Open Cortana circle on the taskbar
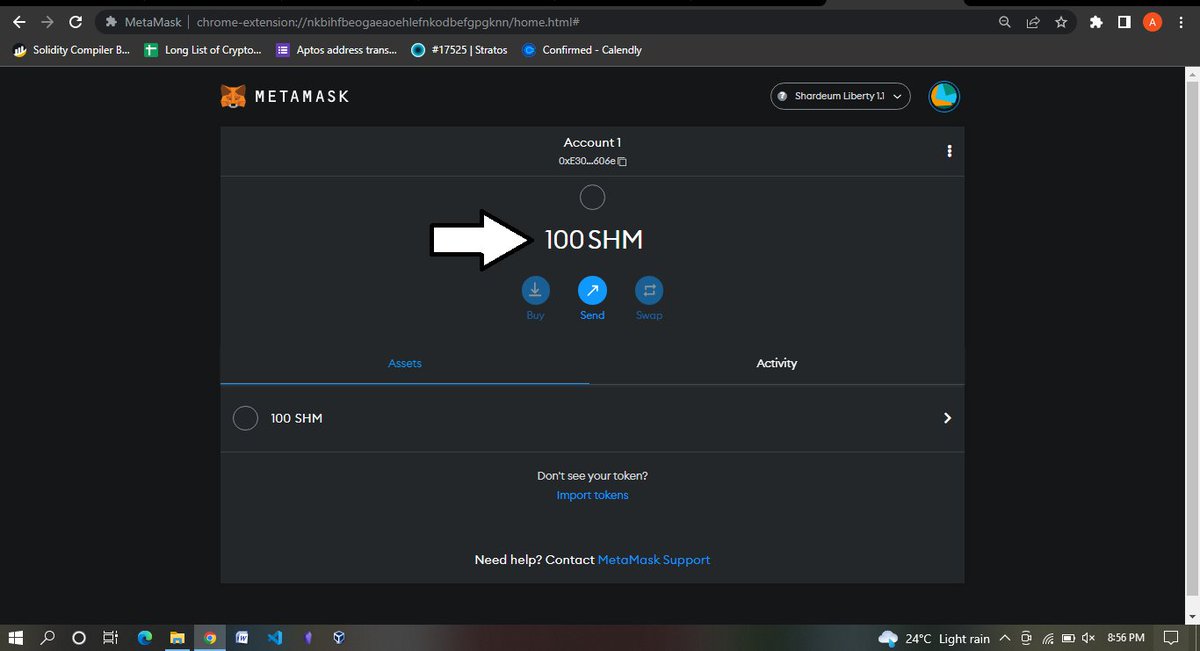This screenshot has height=651, width=1200. 79,638
